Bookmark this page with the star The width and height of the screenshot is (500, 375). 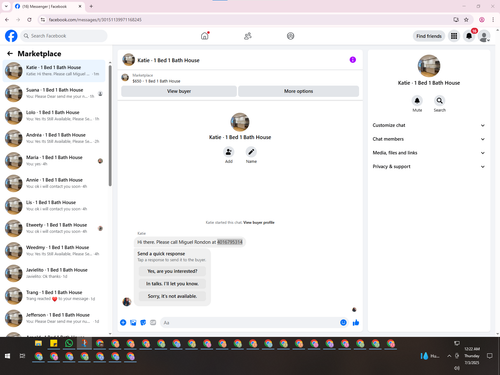point(466,20)
